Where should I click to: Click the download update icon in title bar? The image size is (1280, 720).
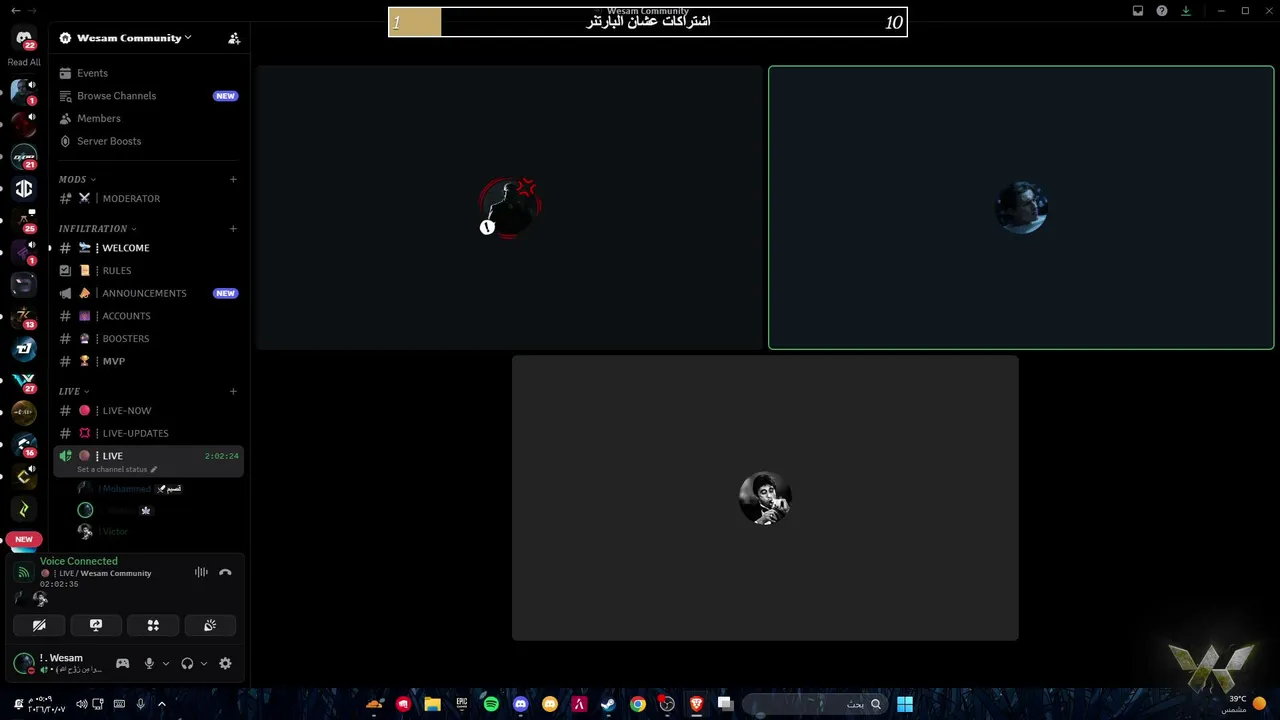(1186, 11)
